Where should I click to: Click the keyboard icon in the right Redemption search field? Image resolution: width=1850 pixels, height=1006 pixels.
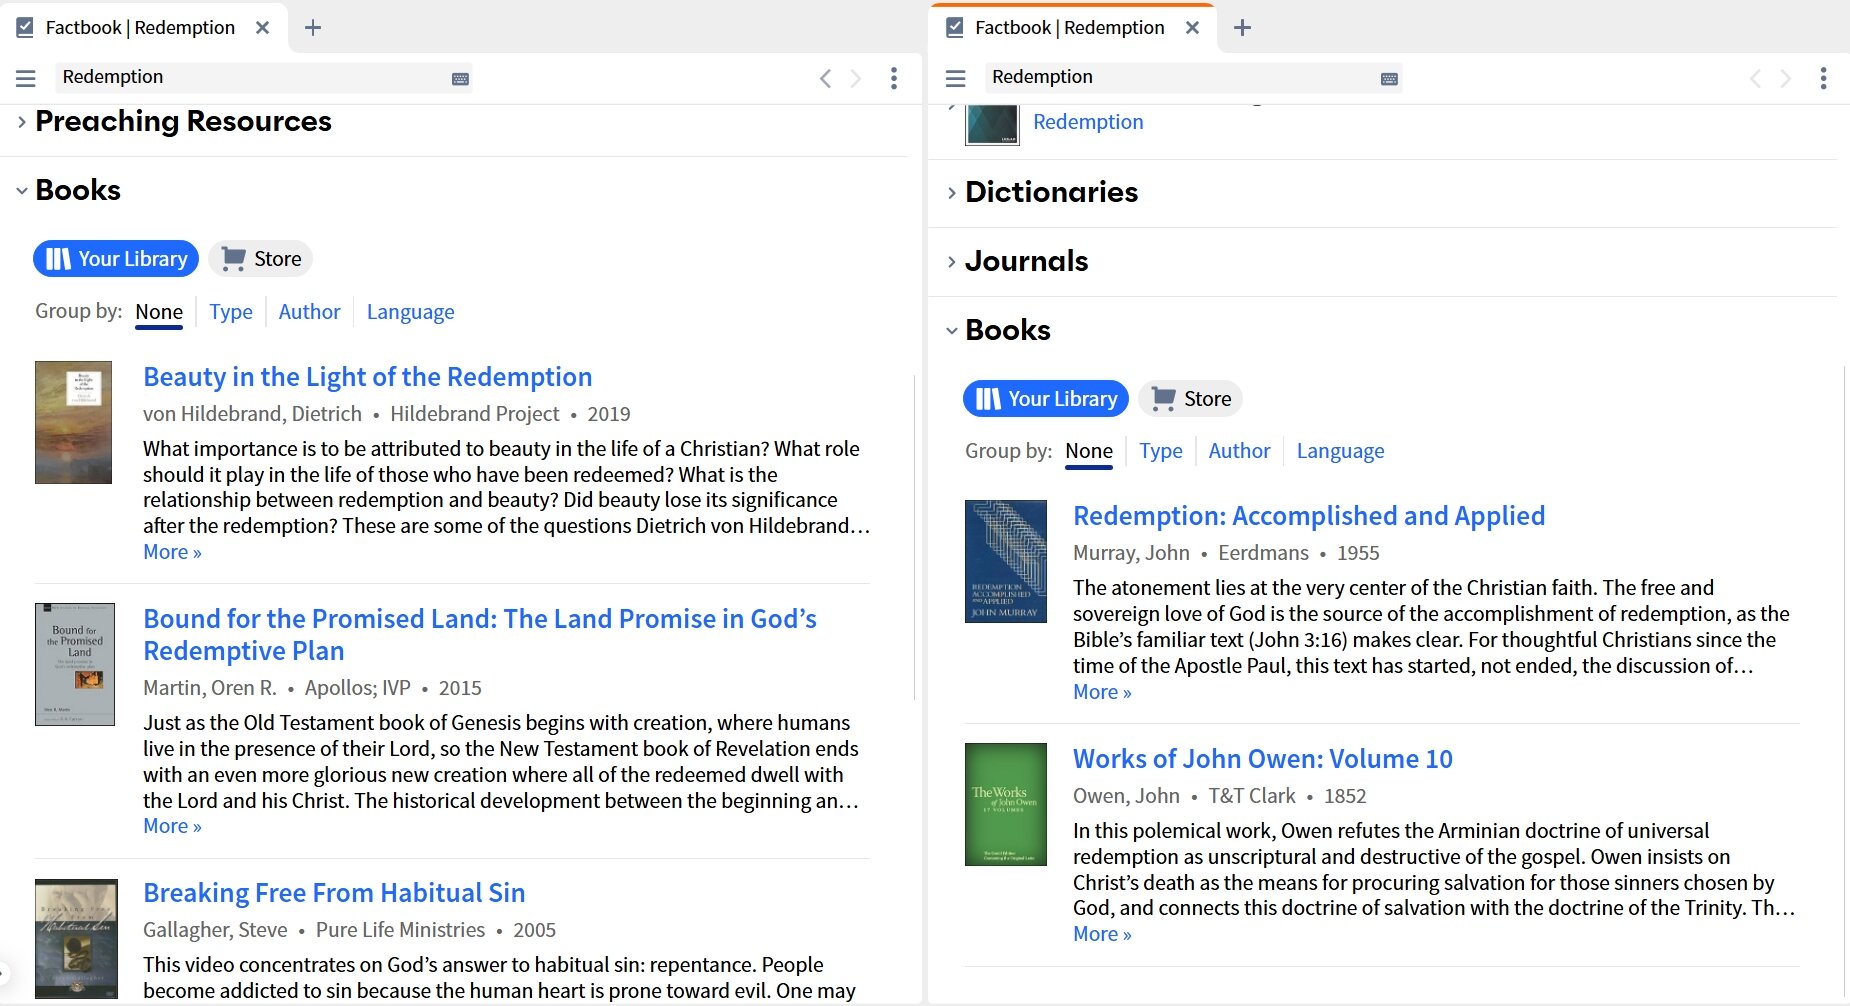1388,77
